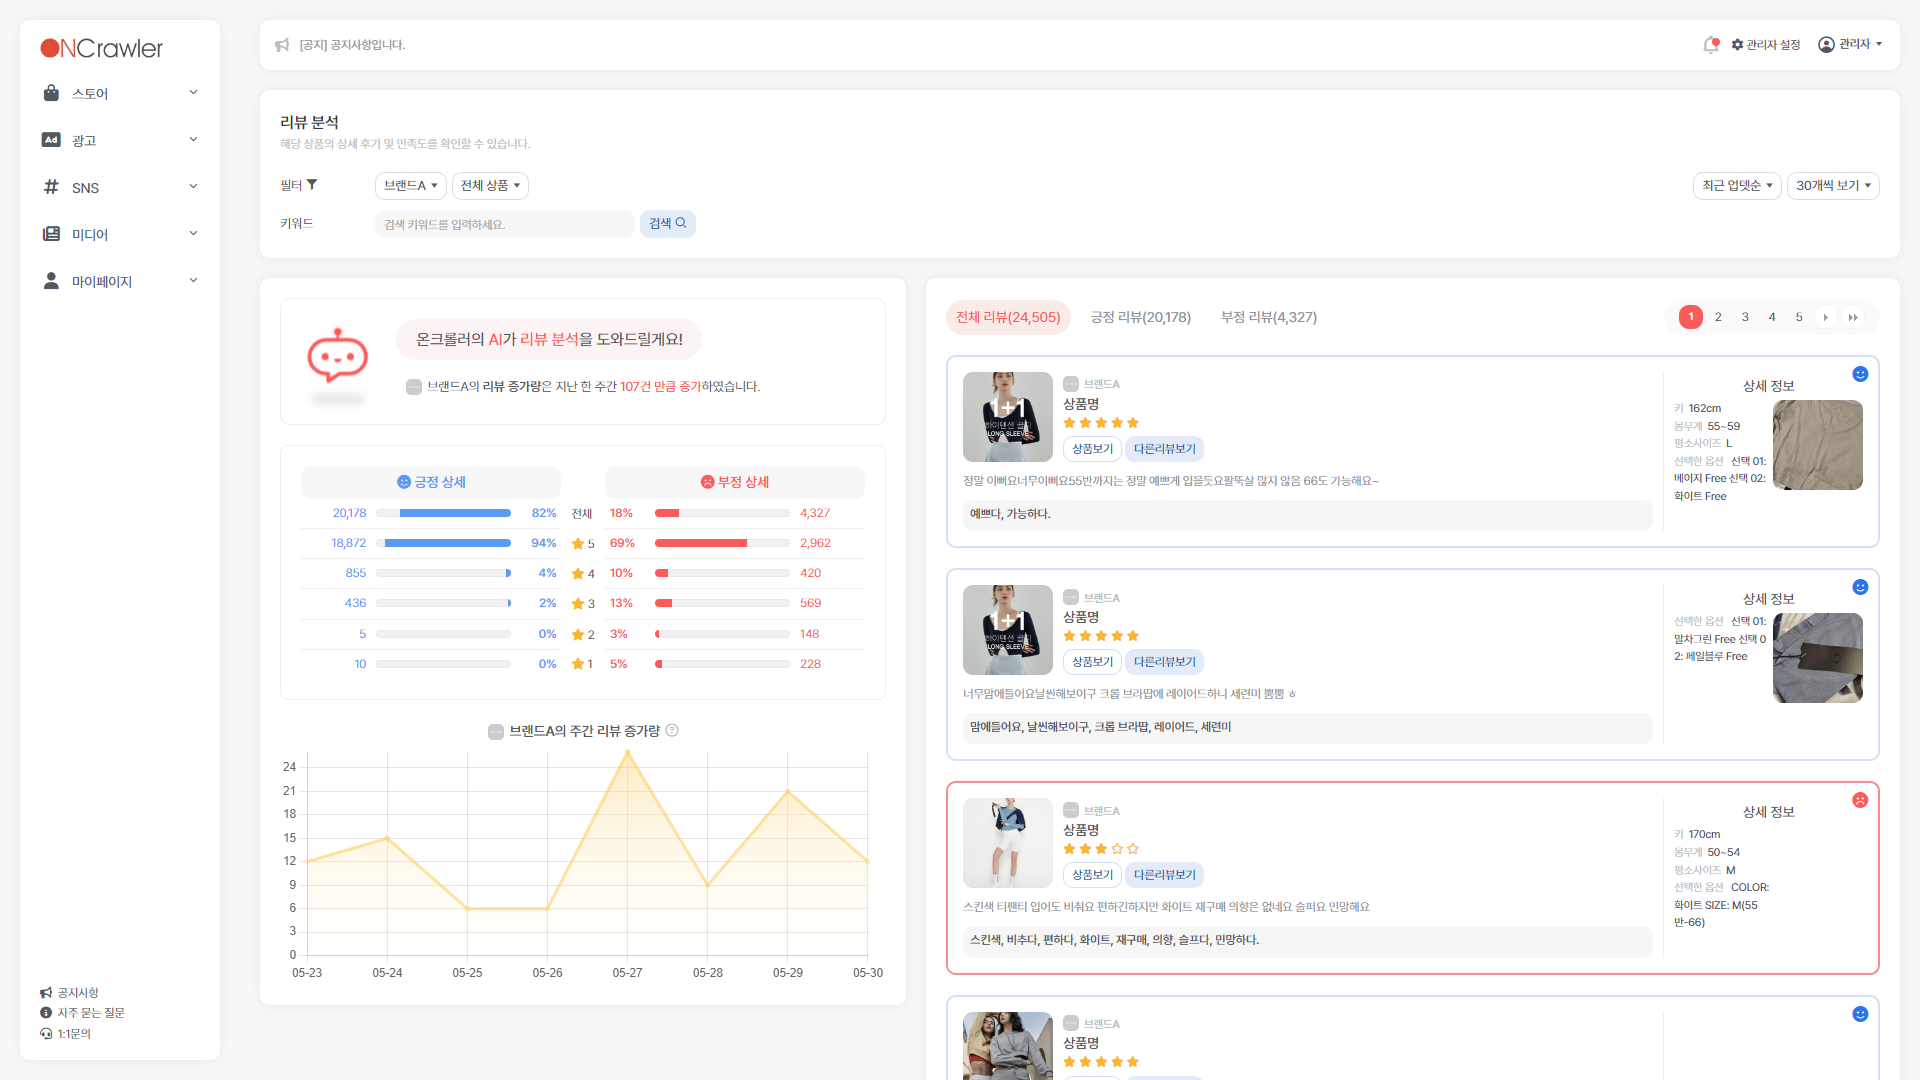Viewport: 1920px width, 1080px height.
Task: Expand the SNS sidebar menu
Action: [x=120, y=187]
